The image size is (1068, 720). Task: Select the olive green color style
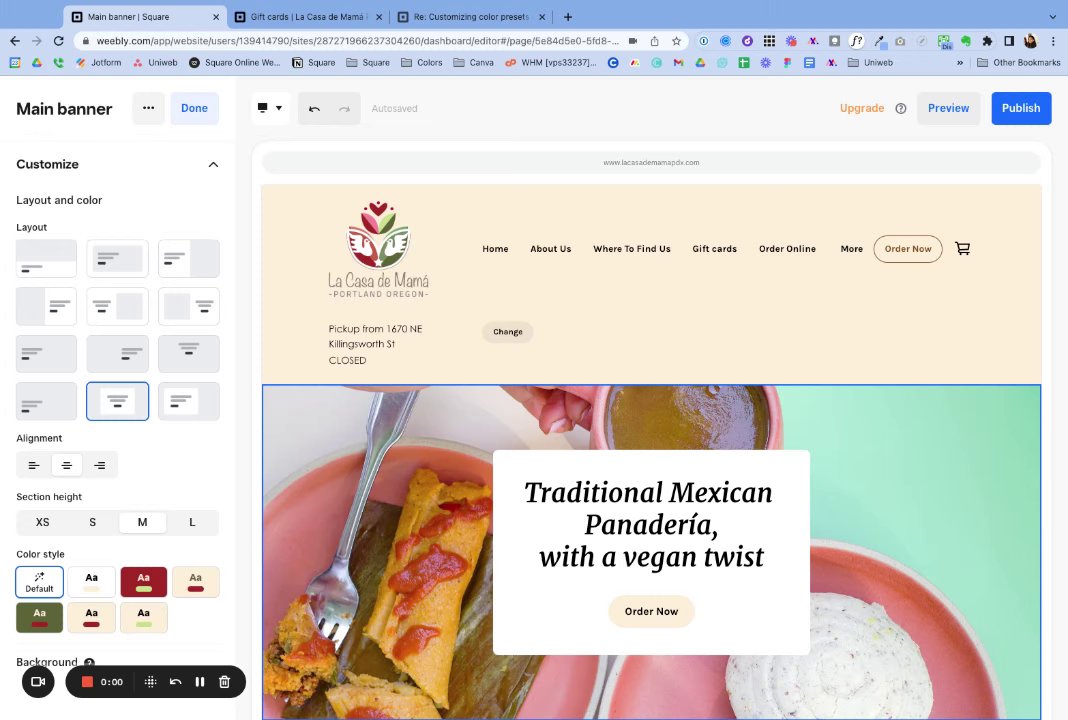pyautogui.click(x=40, y=618)
